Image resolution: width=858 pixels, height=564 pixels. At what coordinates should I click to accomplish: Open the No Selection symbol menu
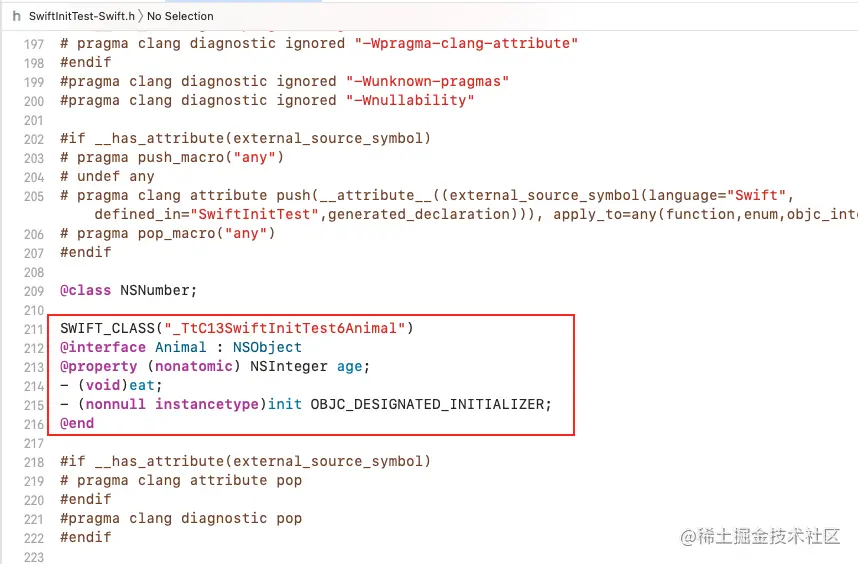180,16
